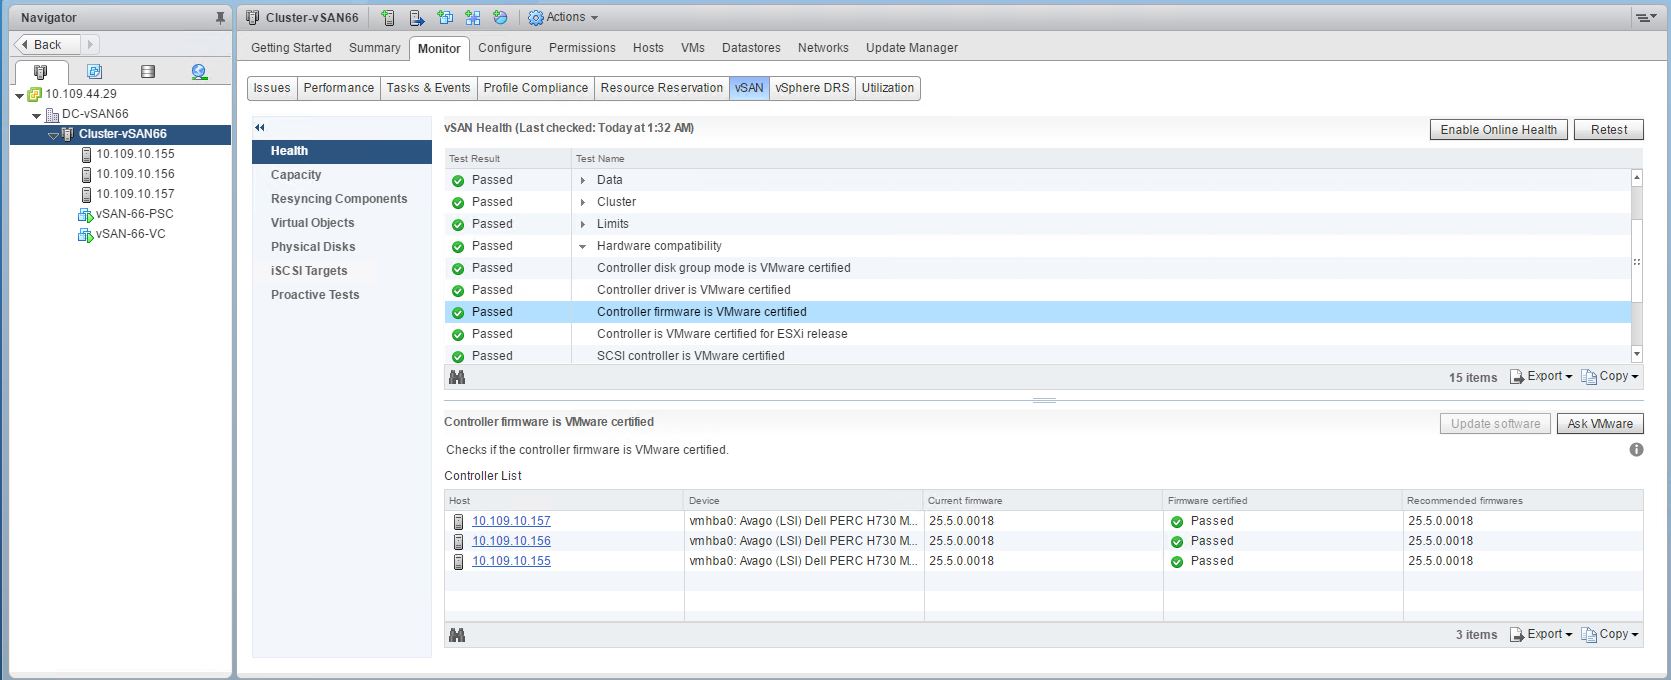Viewport: 1671px width, 680px height.
Task: Click the find binoculars in health test list
Action: coord(457,377)
